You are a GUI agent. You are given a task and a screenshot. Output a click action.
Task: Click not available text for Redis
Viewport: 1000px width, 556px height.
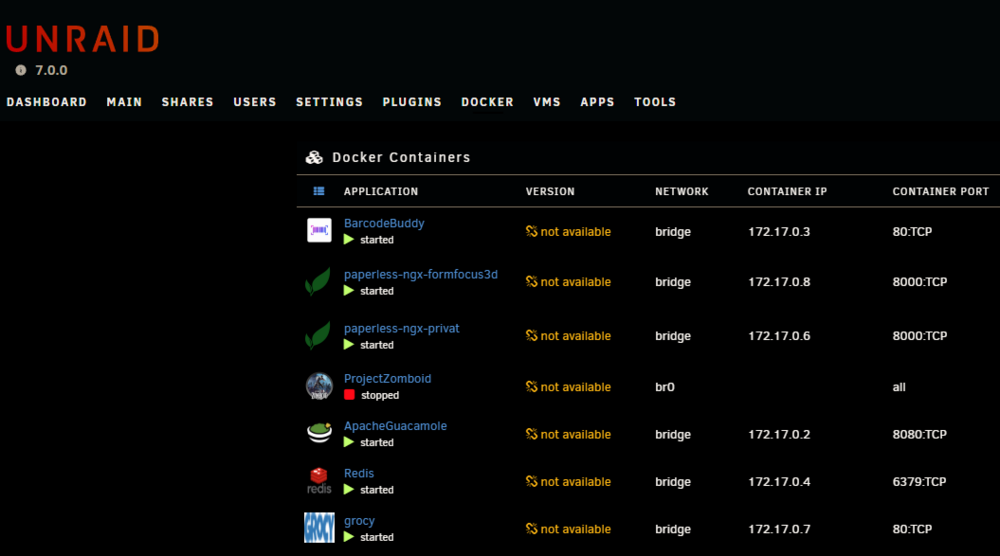click(575, 481)
